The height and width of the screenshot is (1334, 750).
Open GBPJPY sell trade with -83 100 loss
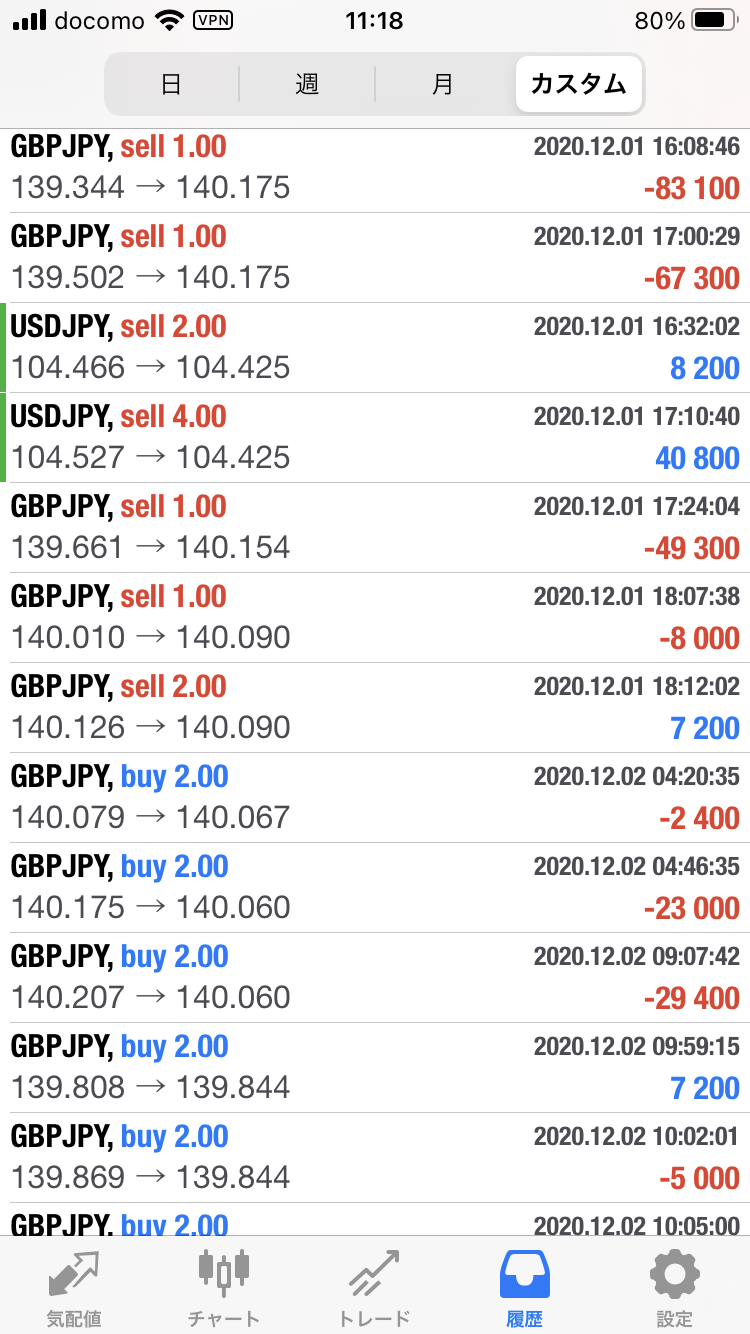click(375, 168)
